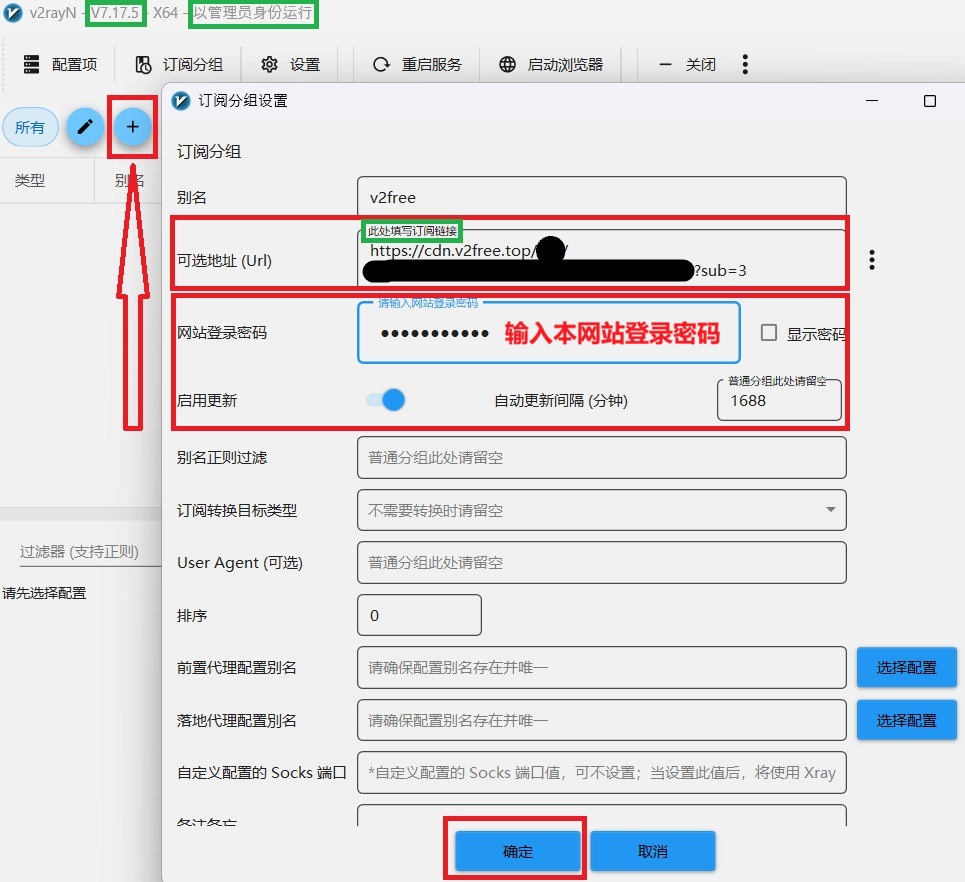
Task: Click the plus add subscription group button
Action: [x=132, y=127]
